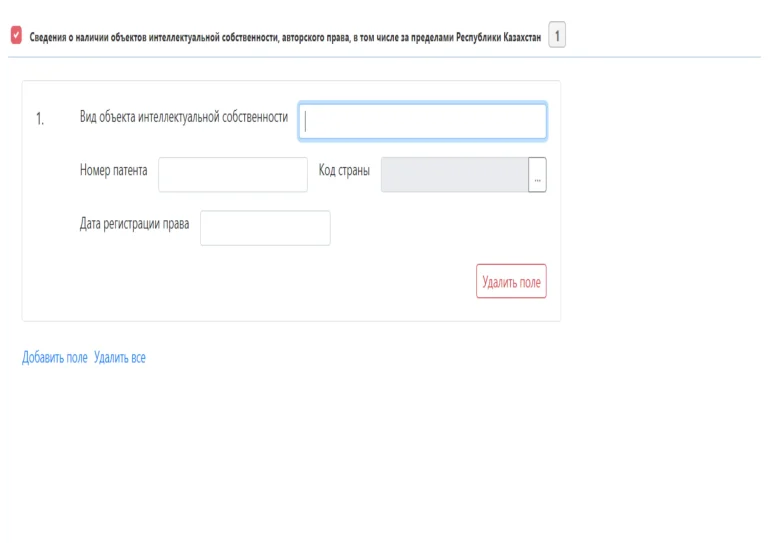
Task: Click the 'Код страны' label text
Action: pyautogui.click(x=344, y=170)
